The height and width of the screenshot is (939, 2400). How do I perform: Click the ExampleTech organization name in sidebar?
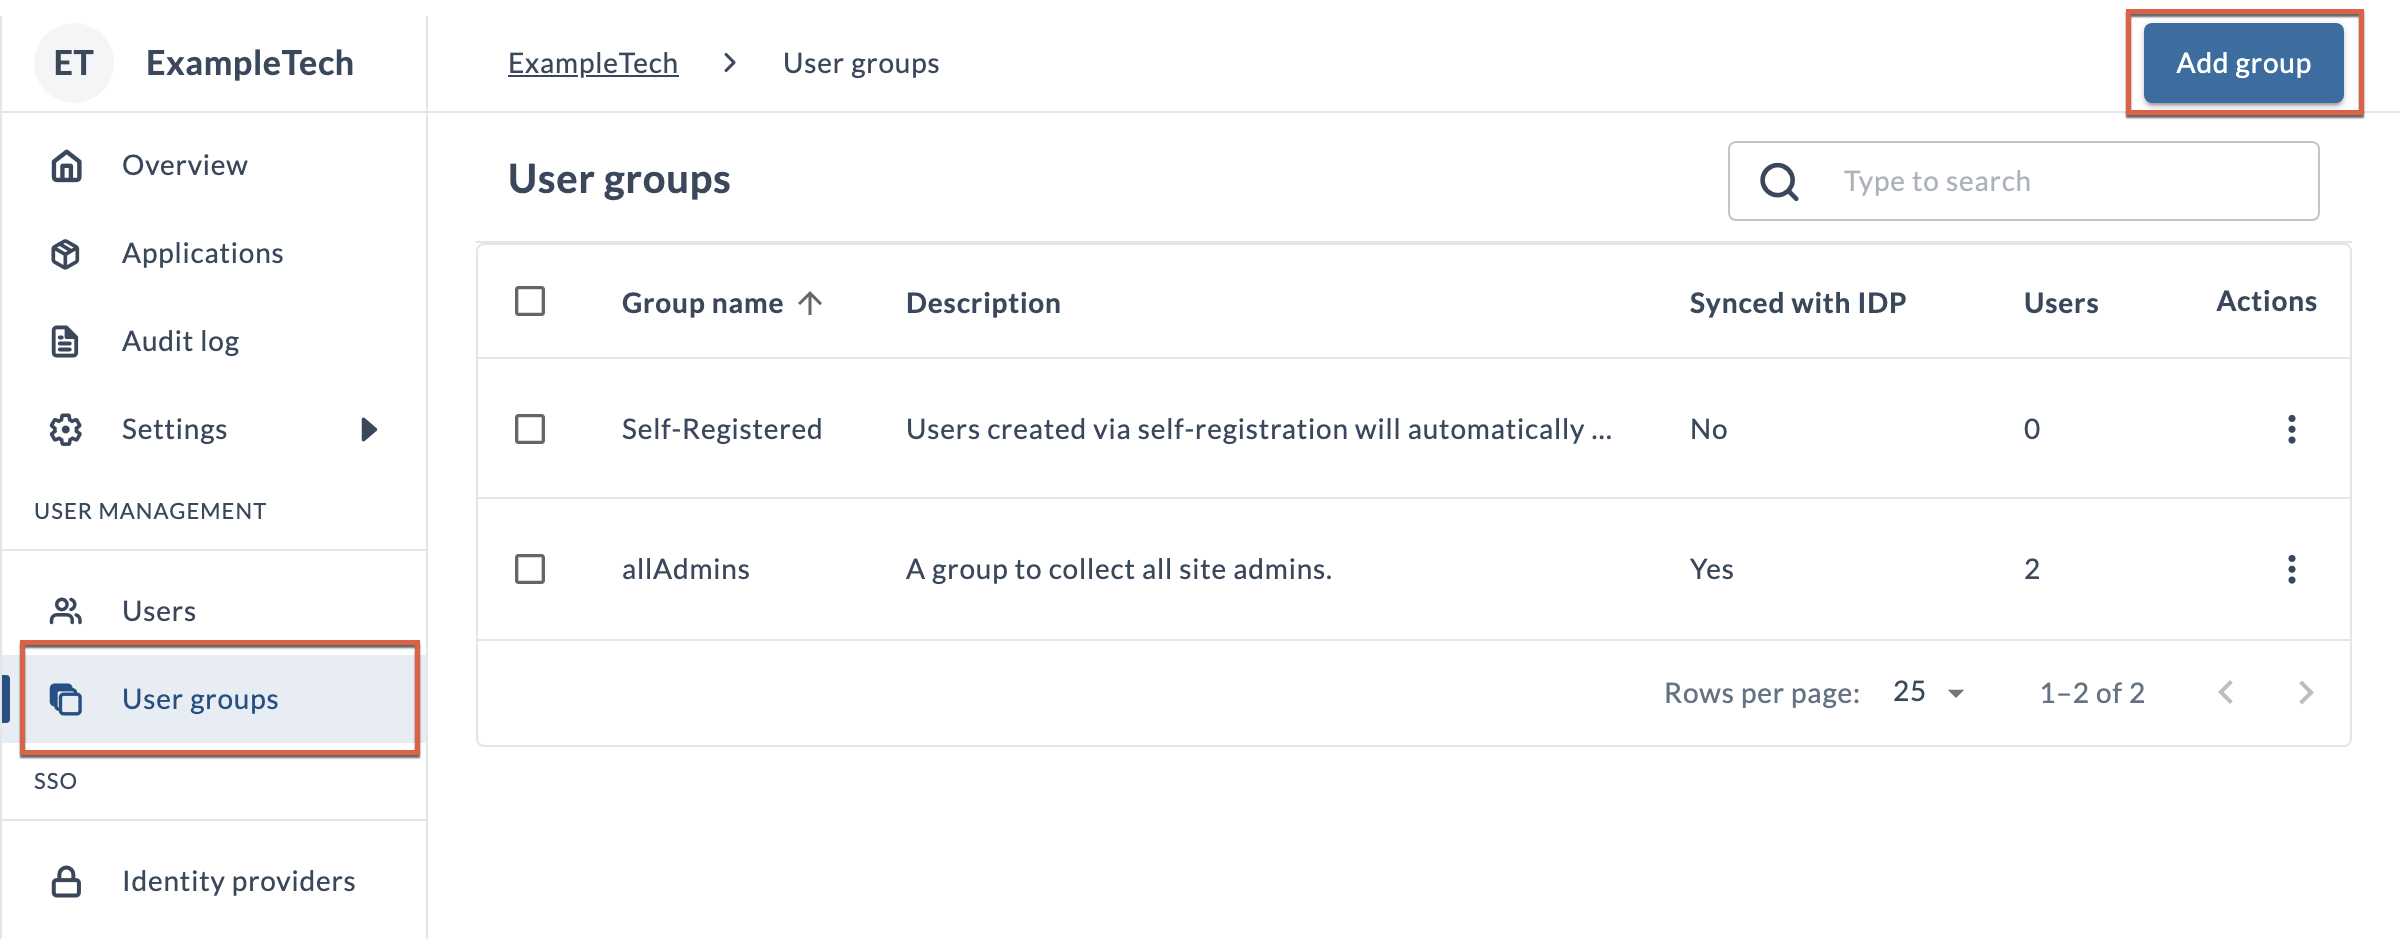250,63
